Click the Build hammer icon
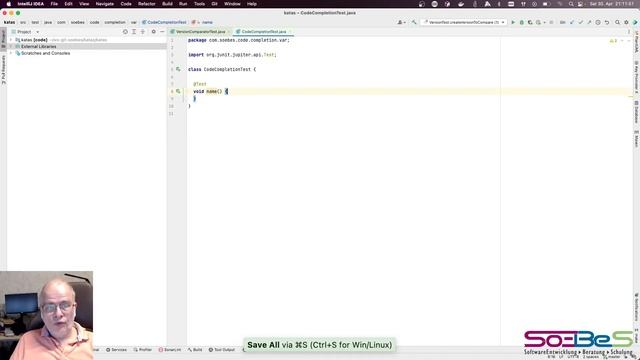640x360 pixels. 414,22
